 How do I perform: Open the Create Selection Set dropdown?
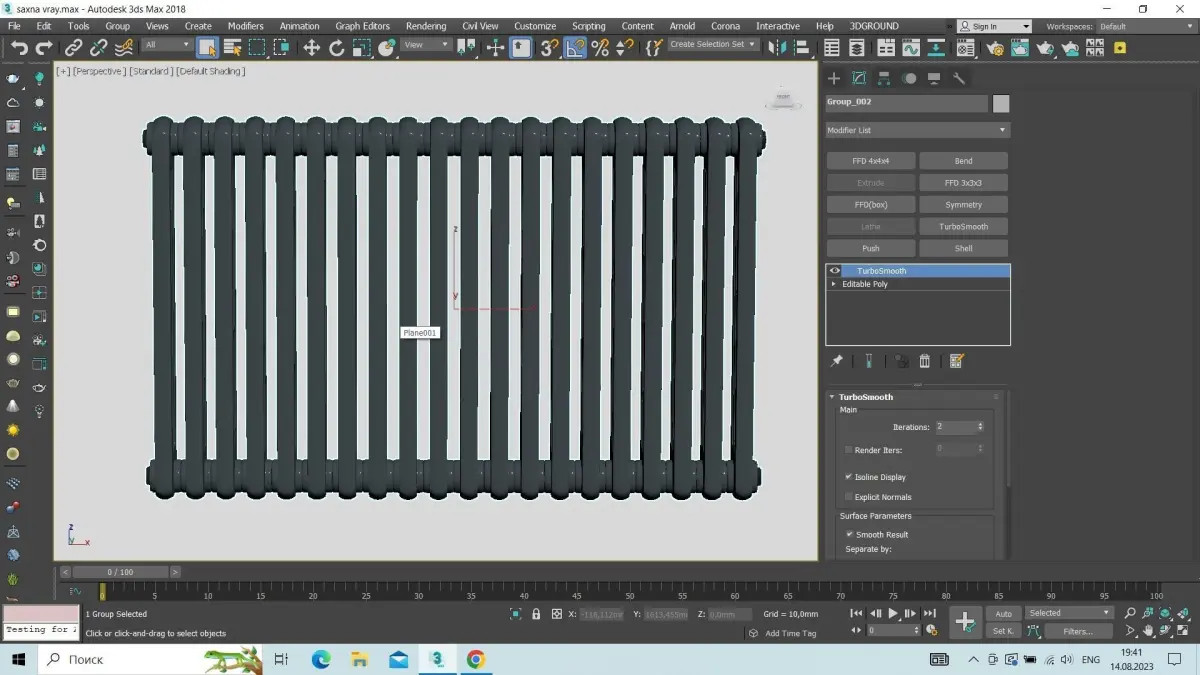[713, 45]
